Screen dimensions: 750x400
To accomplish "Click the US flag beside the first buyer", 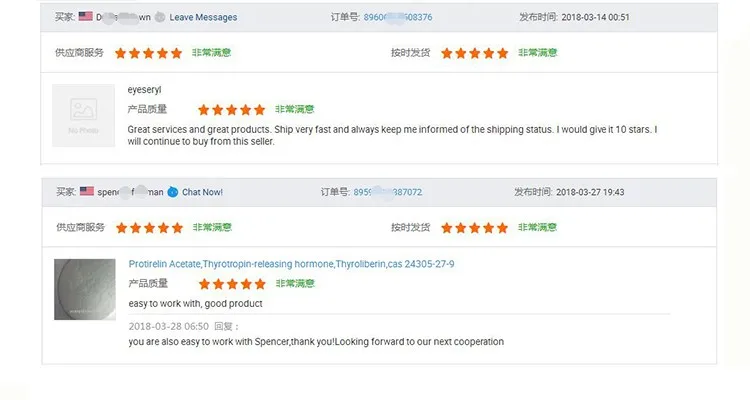I will click(86, 17).
